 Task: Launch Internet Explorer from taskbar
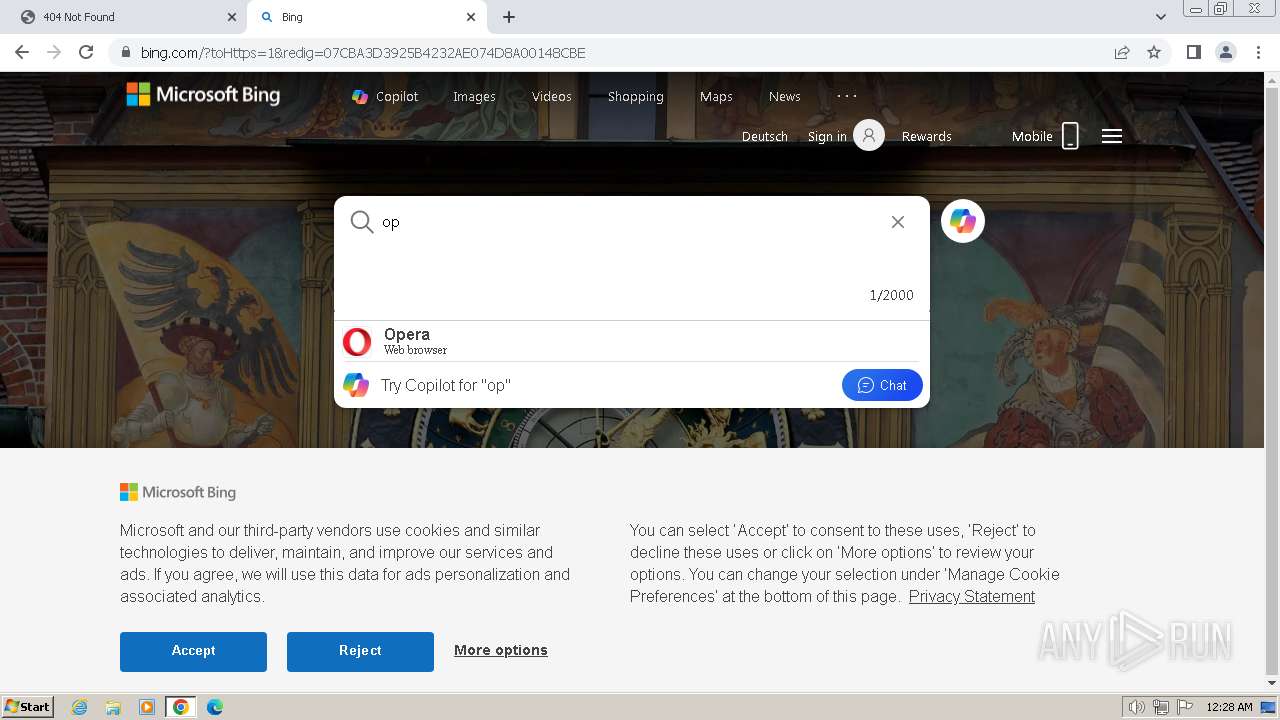pos(79,707)
